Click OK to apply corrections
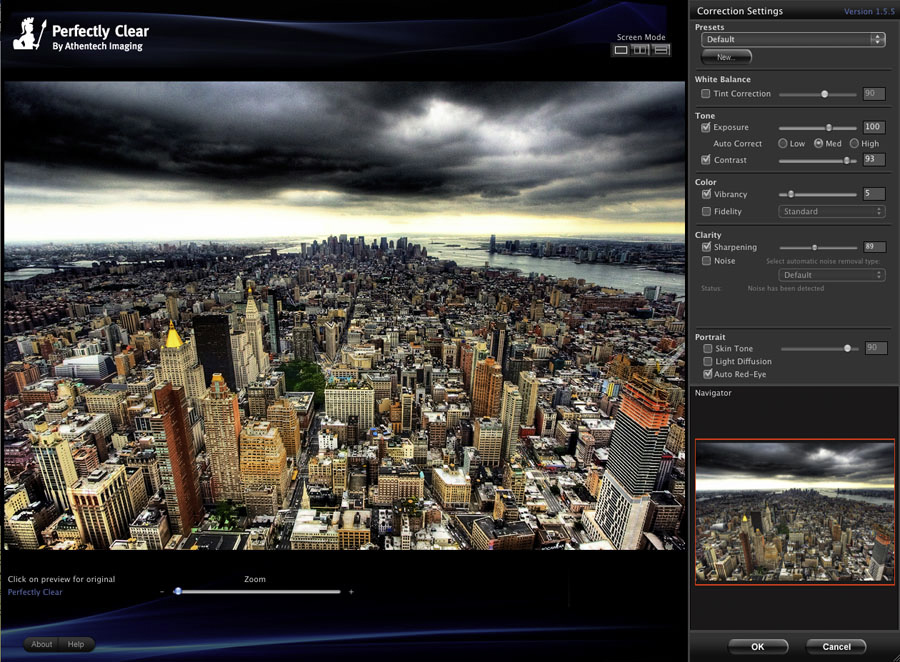 757,646
